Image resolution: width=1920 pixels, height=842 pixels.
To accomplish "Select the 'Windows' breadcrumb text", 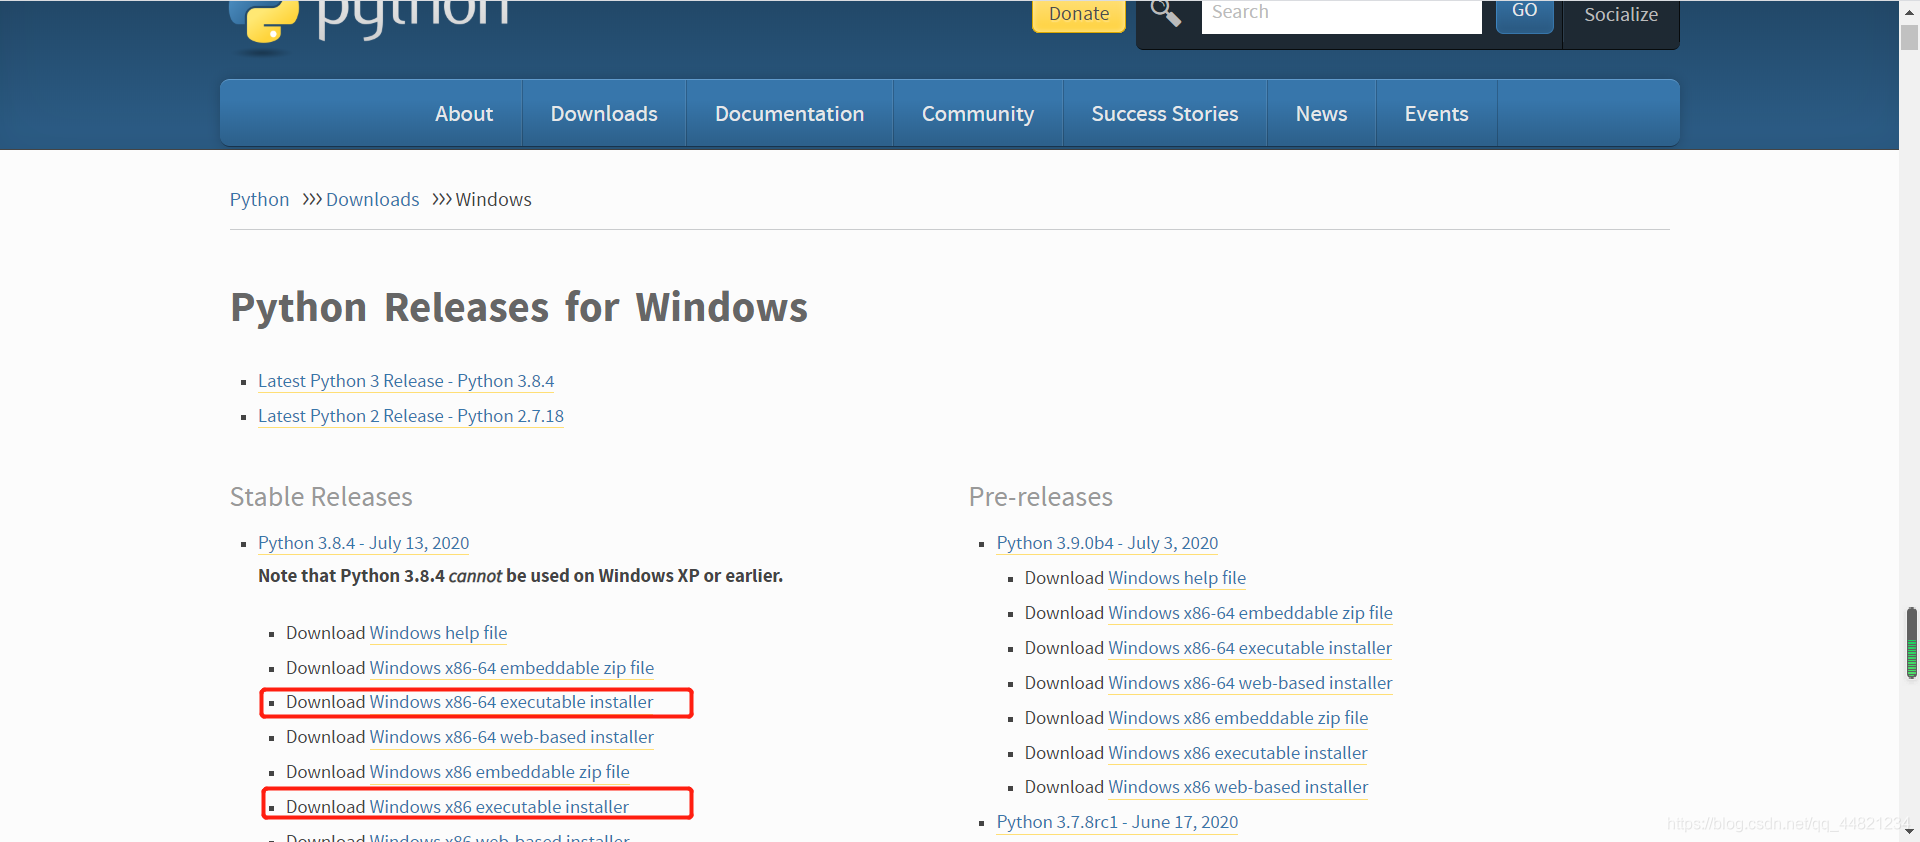I will [x=494, y=200].
